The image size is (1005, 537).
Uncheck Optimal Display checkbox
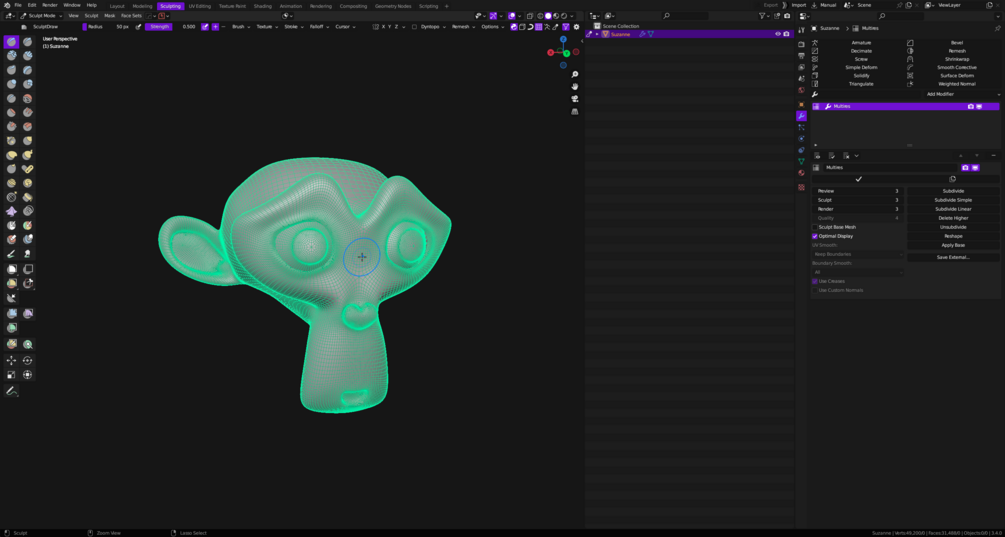tap(815, 236)
